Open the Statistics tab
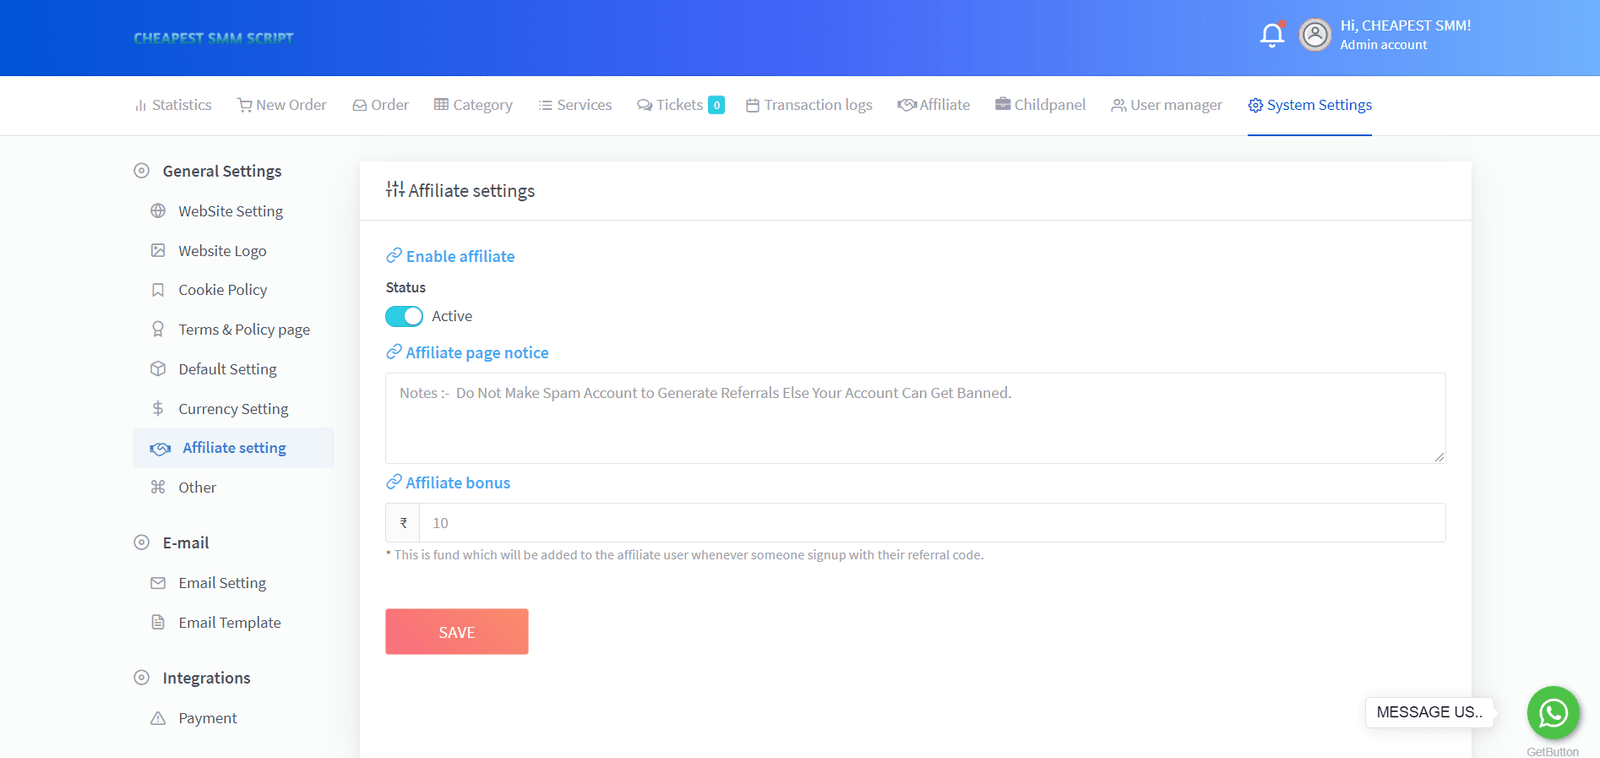1600x758 pixels. 173,105
